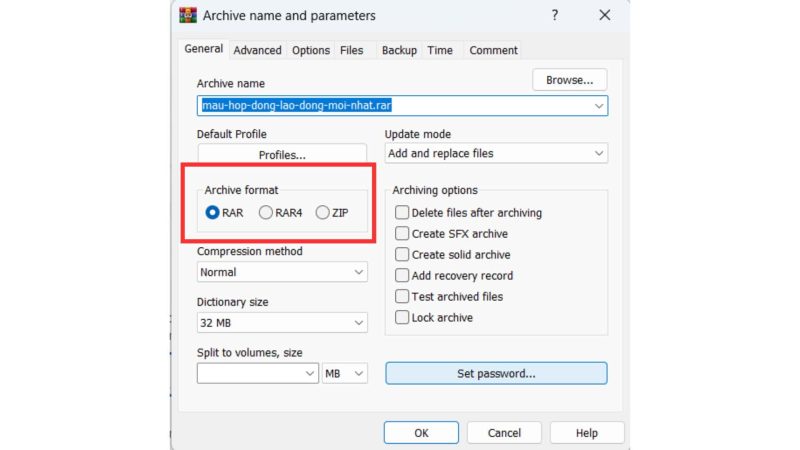The width and height of the screenshot is (800, 450).
Task: Click the question mark help icon
Action: pos(555,15)
